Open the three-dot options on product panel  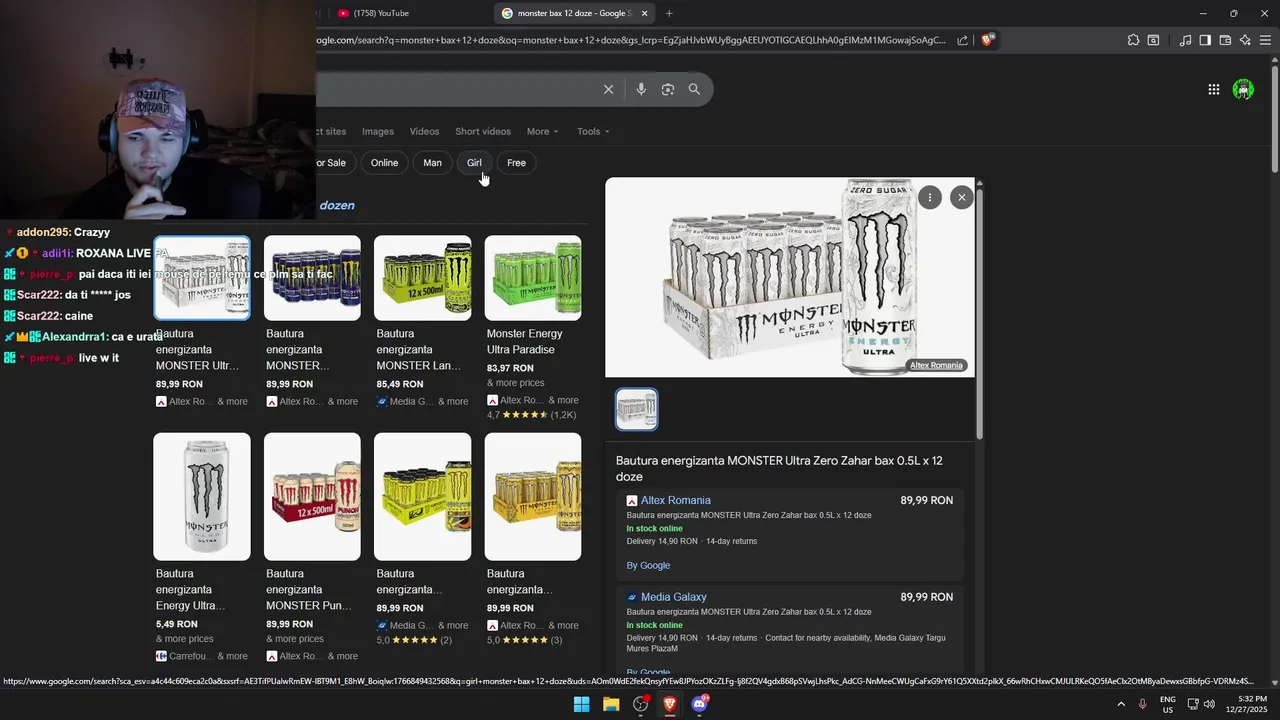(x=930, y=197)
